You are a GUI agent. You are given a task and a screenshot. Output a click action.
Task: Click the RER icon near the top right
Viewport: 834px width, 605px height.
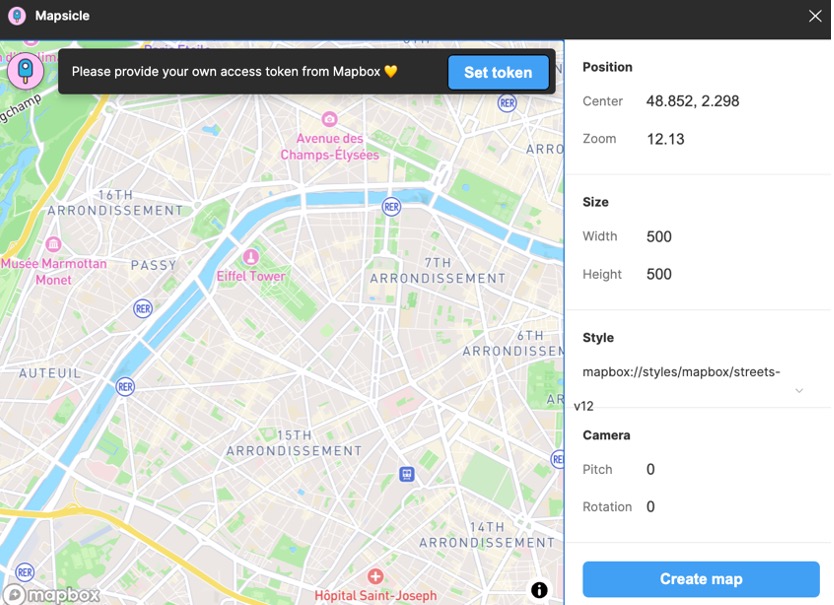pyautogui.click(x=505, y=101)
